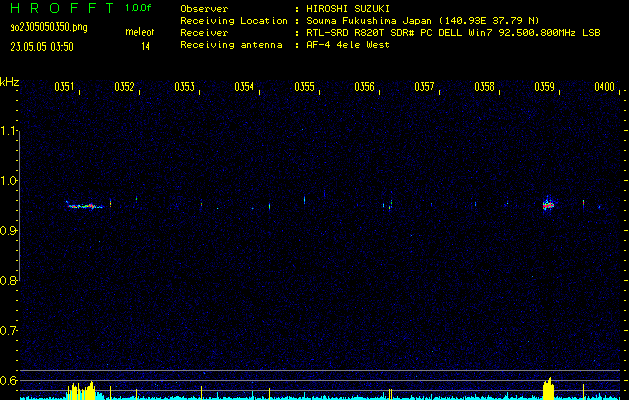Click the long meteor echo near 0351

86,206
